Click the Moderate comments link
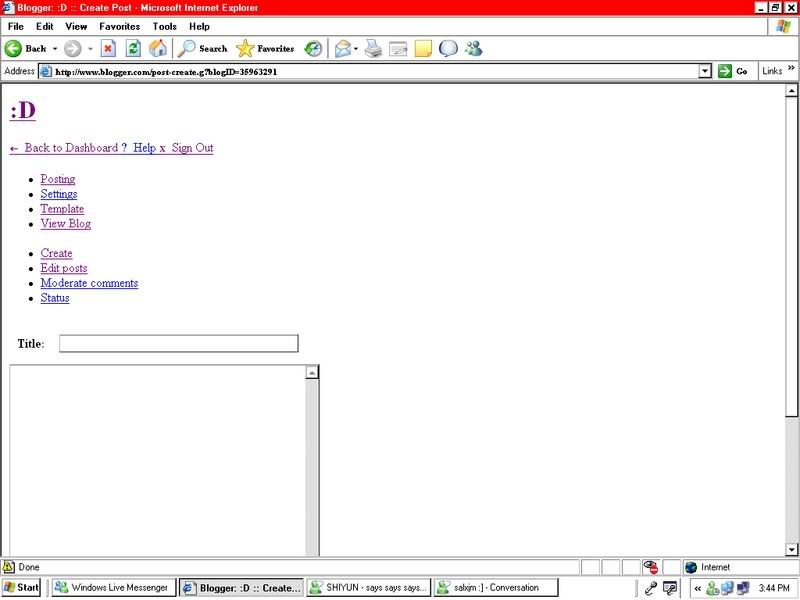Viewport: 800px width, 600px height. pos(89,283)
